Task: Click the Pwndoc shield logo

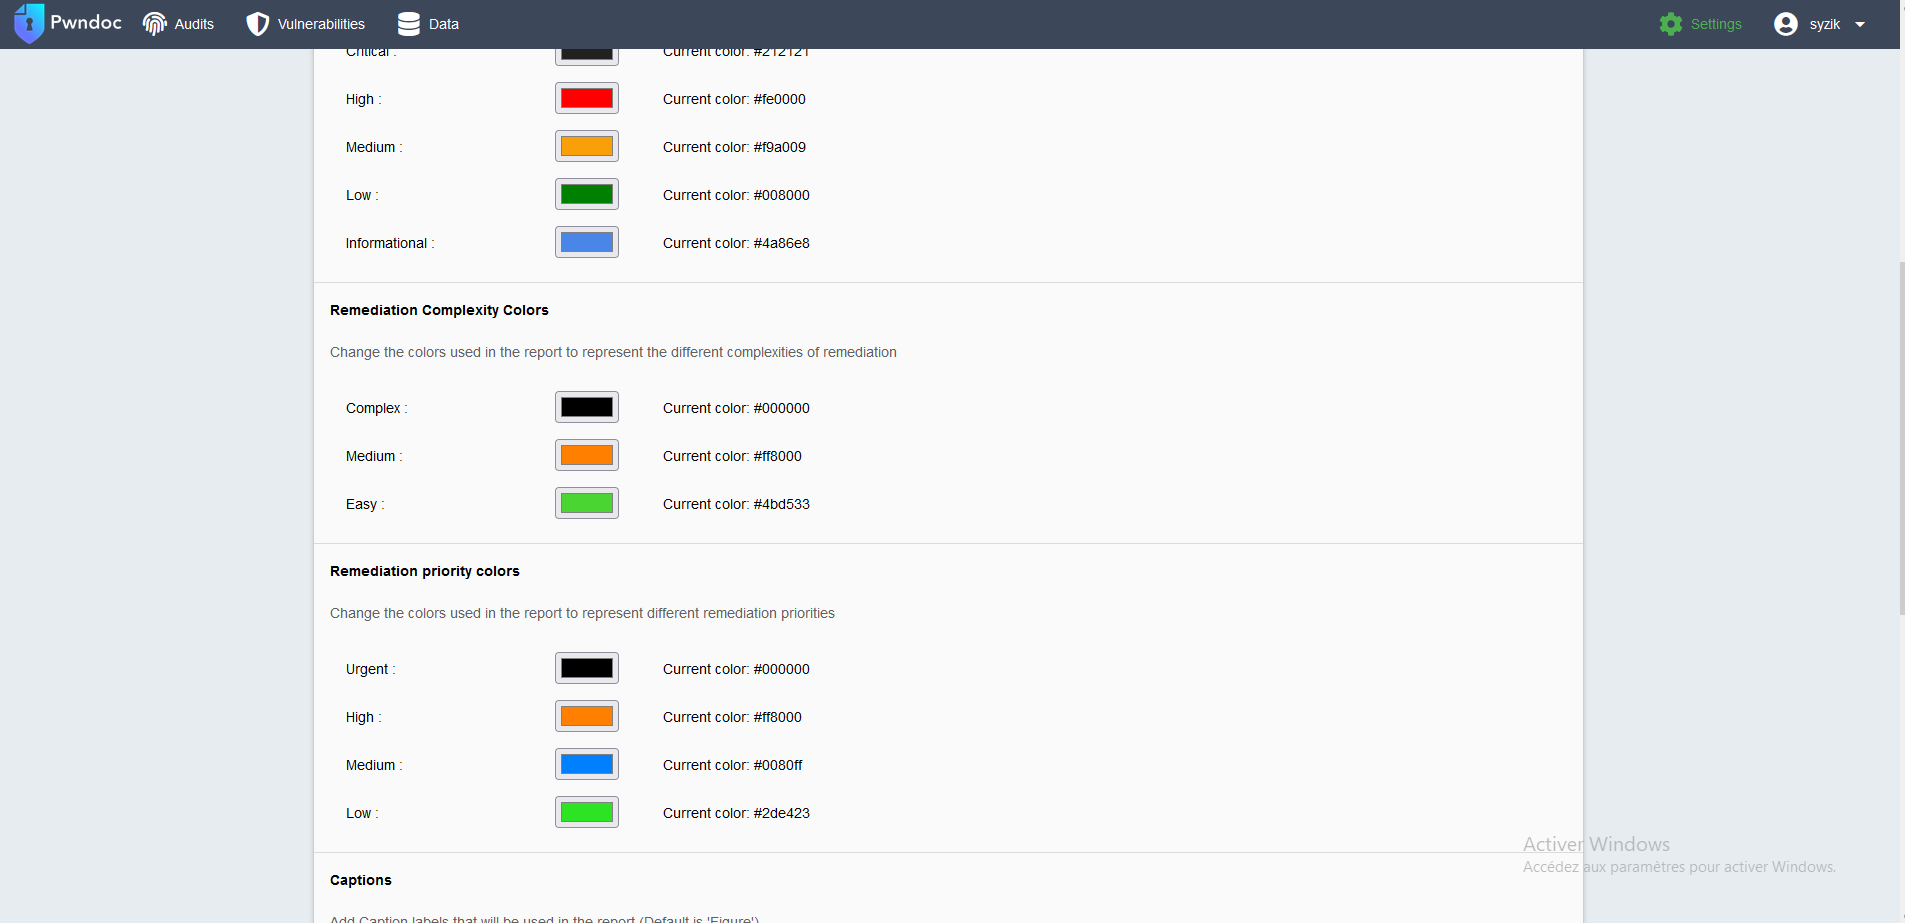Action: pos(29,24)
